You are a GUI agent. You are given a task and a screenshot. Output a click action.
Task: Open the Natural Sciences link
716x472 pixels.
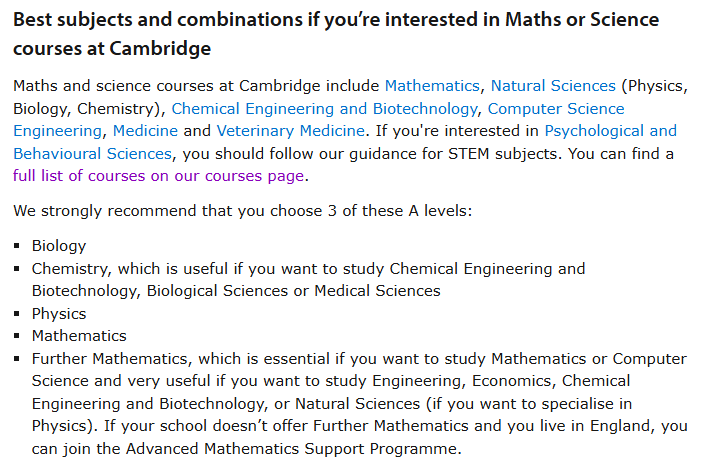(x=553, y=86)
